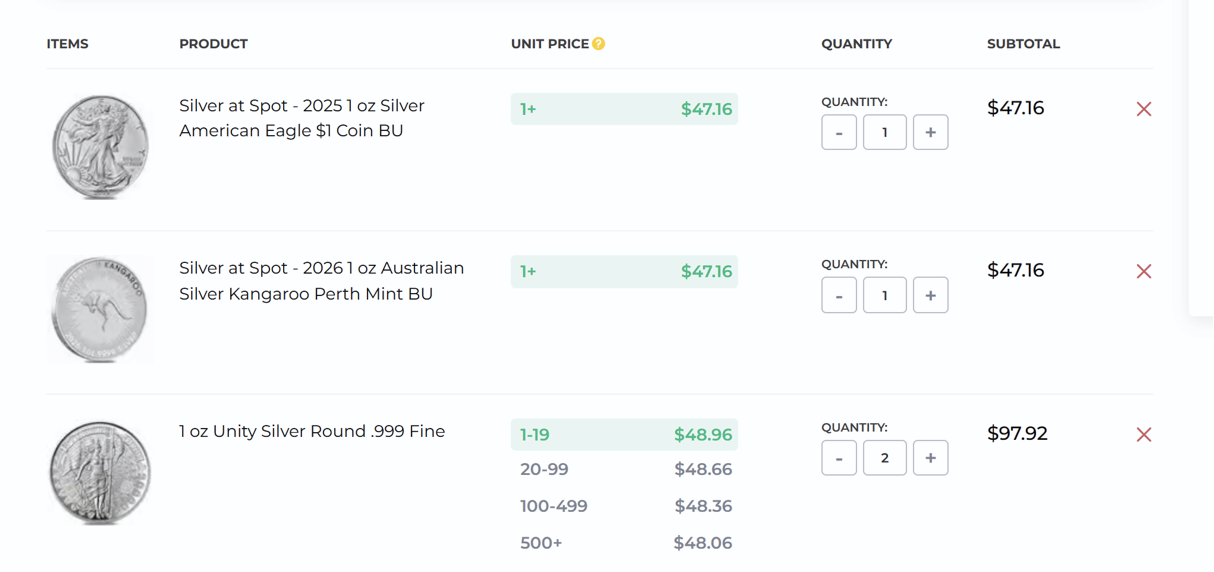
Task: Open the Australian Silver Kangaroo coin image
Action: (x=100, y=308)
